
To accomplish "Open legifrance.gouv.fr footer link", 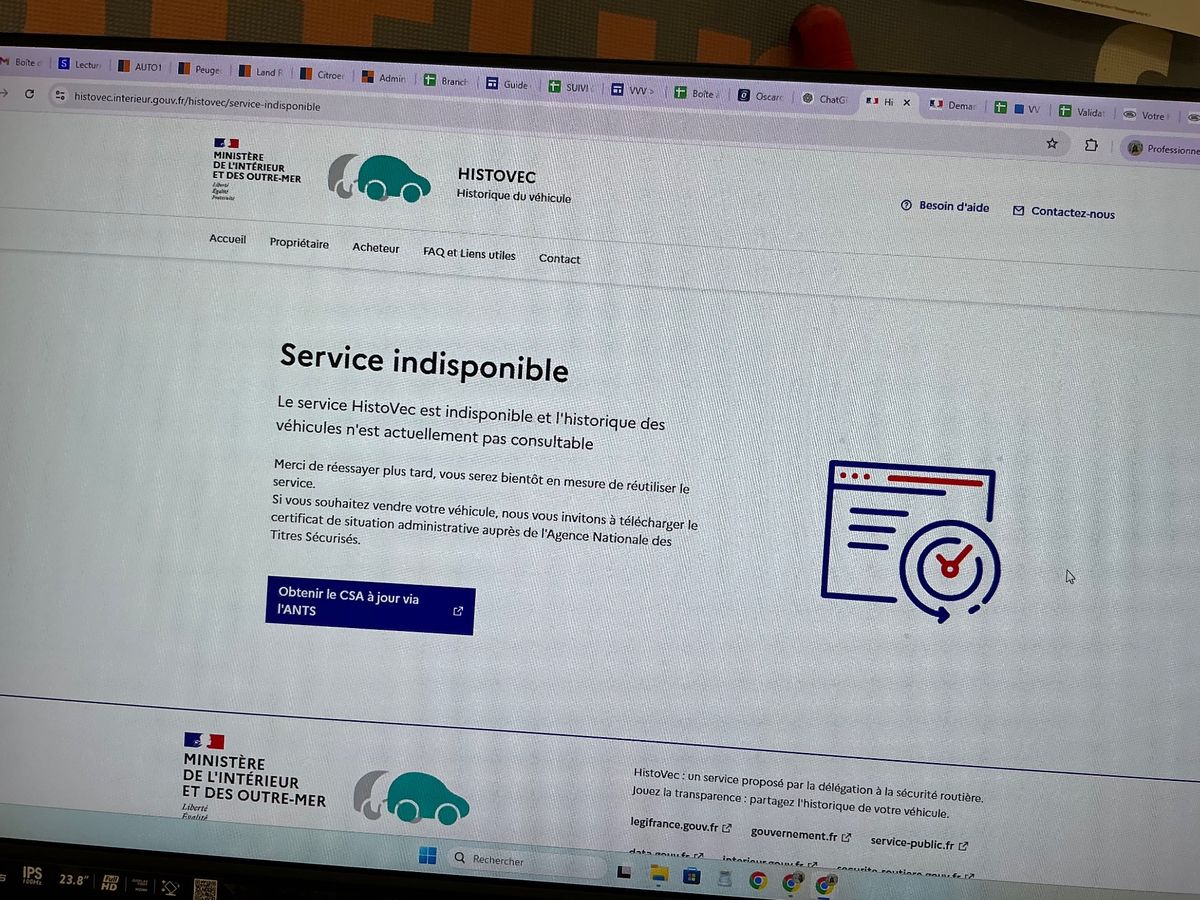I will [x=682, y=827].
